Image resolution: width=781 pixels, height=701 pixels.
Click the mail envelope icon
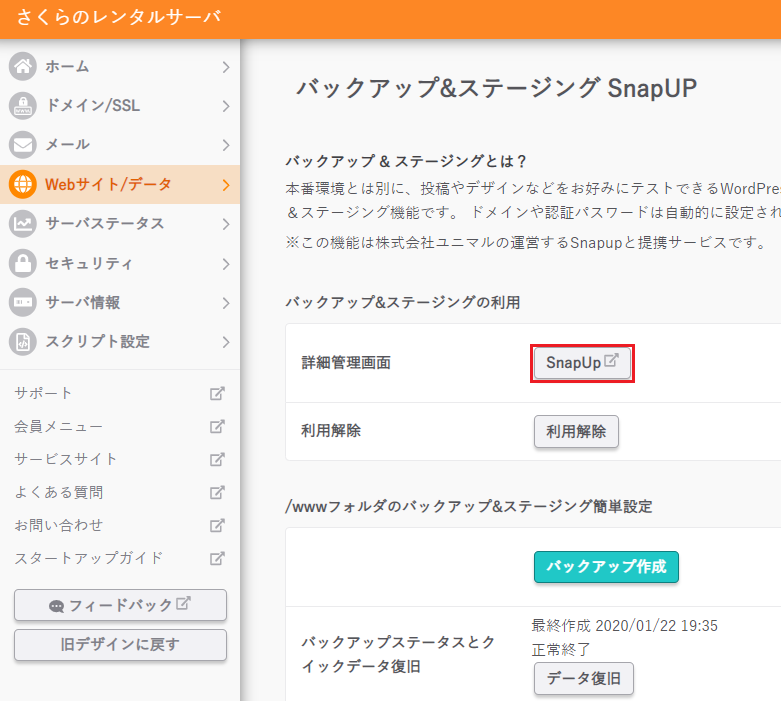pos(23,145)
